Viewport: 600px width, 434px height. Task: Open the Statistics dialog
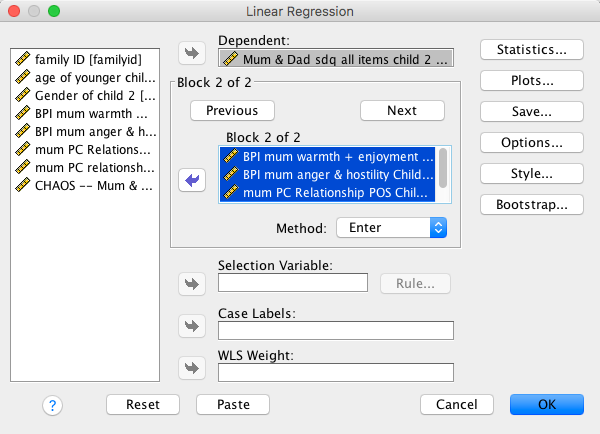tap(532, 49)
